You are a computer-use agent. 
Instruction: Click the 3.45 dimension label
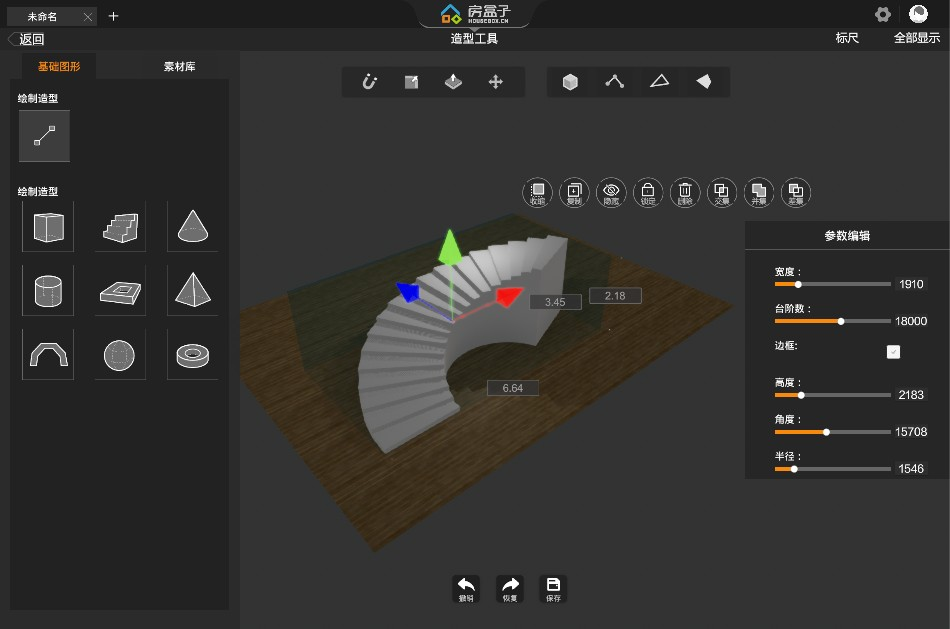pos(555,302)
